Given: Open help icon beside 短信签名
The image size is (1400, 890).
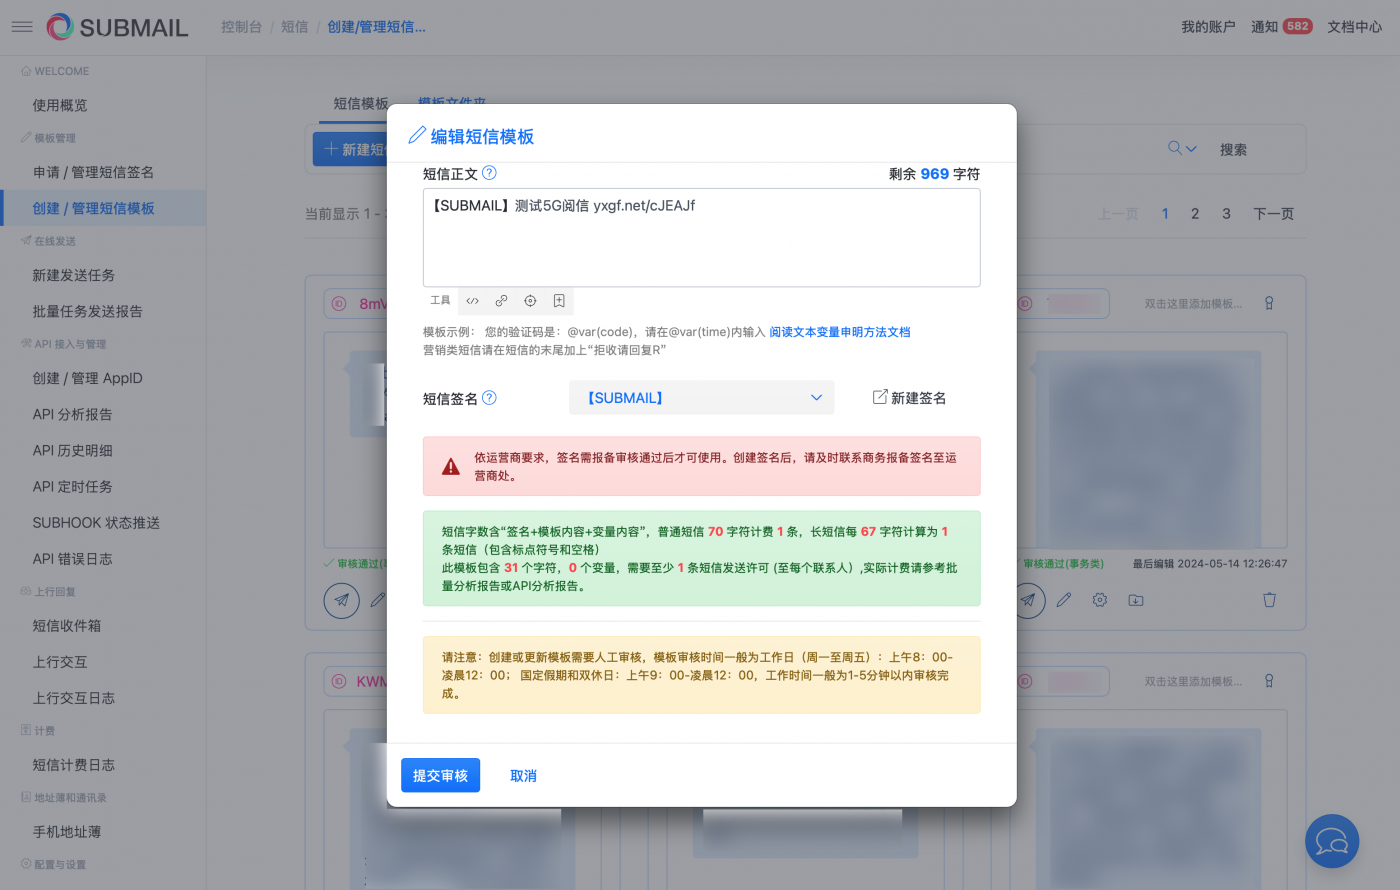Looking at the screenshot, I should 489,397.
